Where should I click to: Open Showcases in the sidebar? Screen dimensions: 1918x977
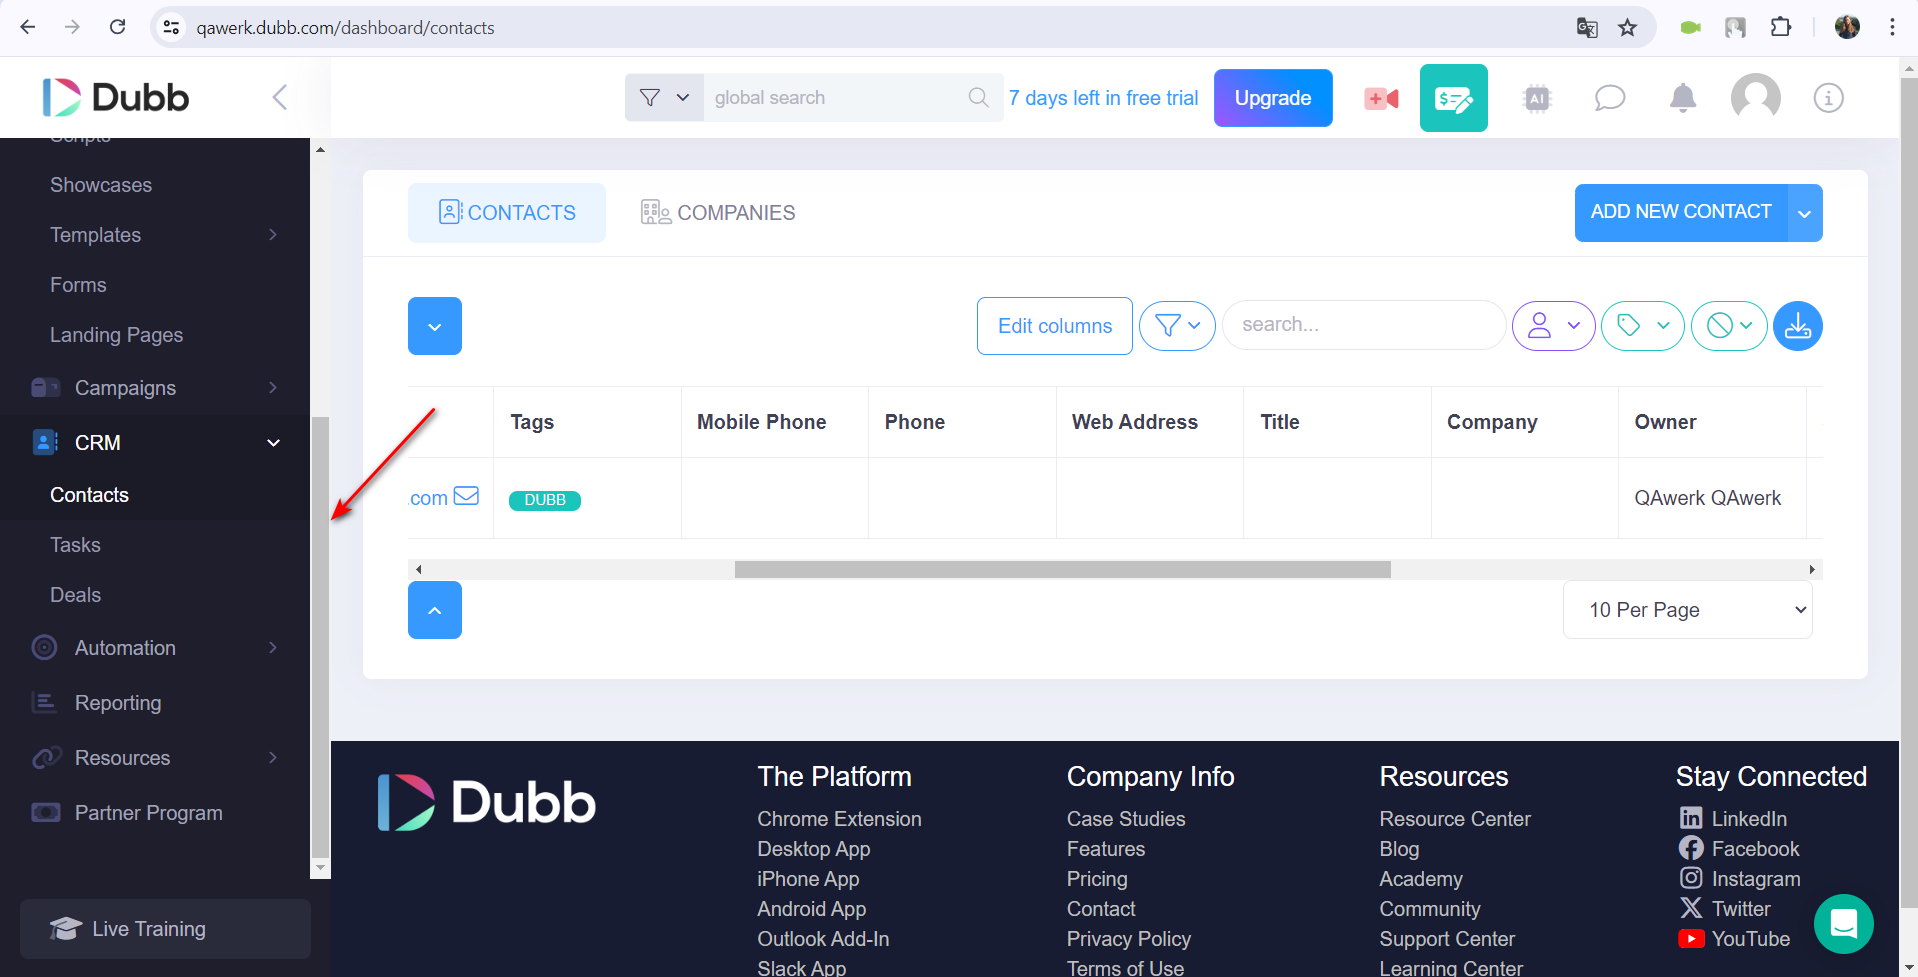101,185
